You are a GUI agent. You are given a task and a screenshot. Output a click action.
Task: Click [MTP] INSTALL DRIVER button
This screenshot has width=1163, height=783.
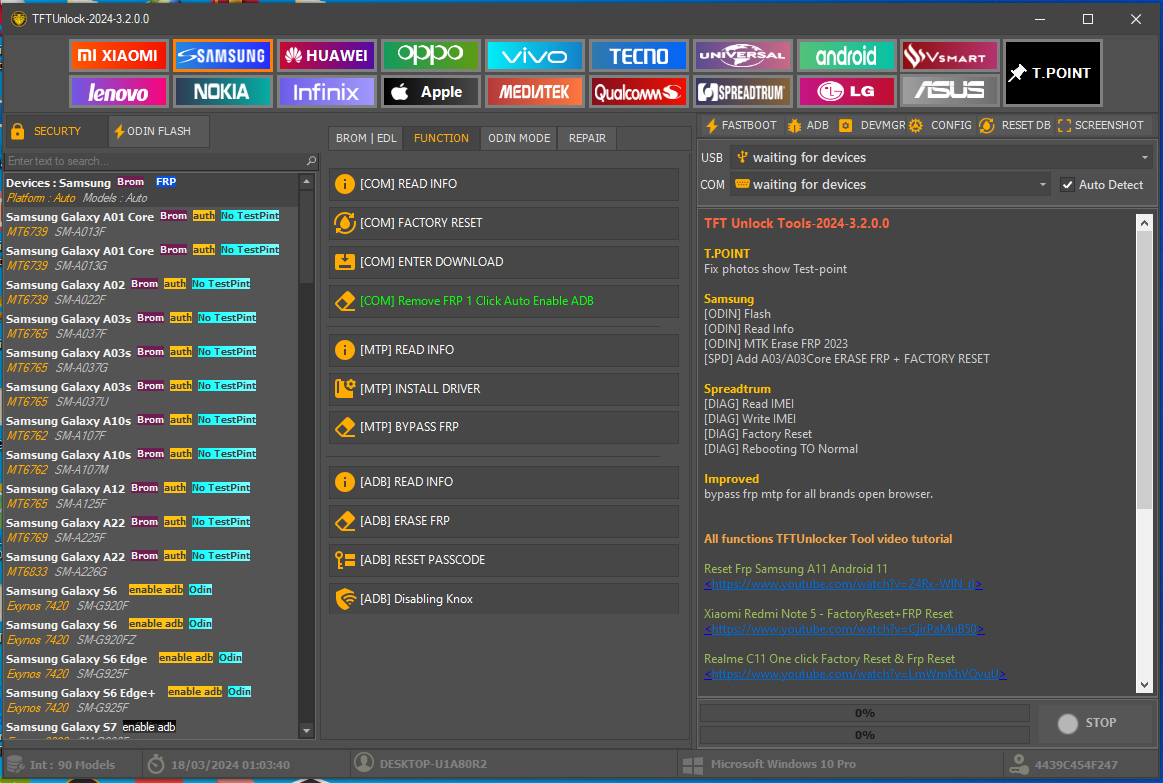click(504, 389)
